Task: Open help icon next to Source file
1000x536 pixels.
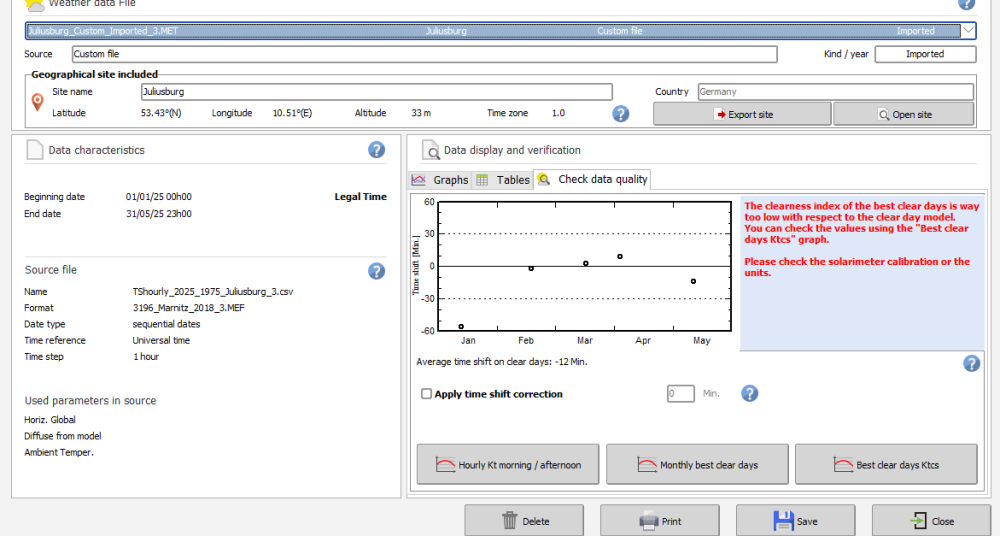Action: [376, 271]
